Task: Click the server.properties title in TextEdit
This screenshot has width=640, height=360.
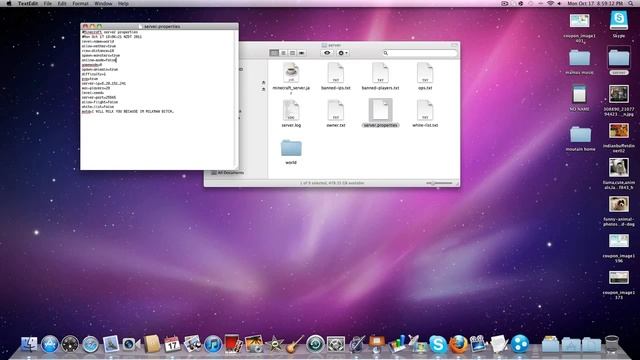Action: tap(162, 26)
